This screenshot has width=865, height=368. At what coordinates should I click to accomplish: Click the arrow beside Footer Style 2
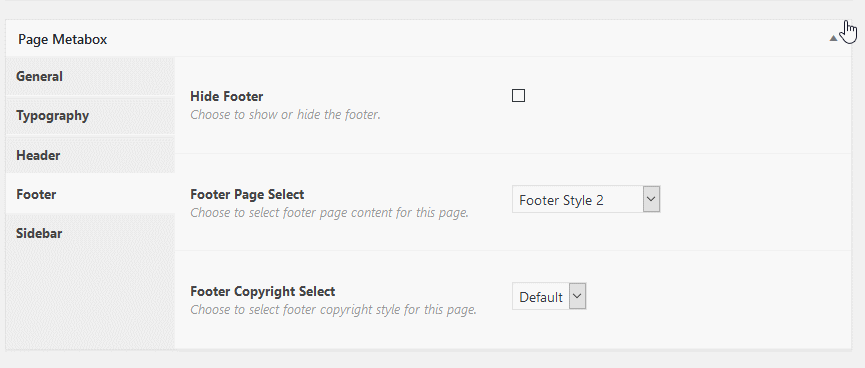(652, 199)
